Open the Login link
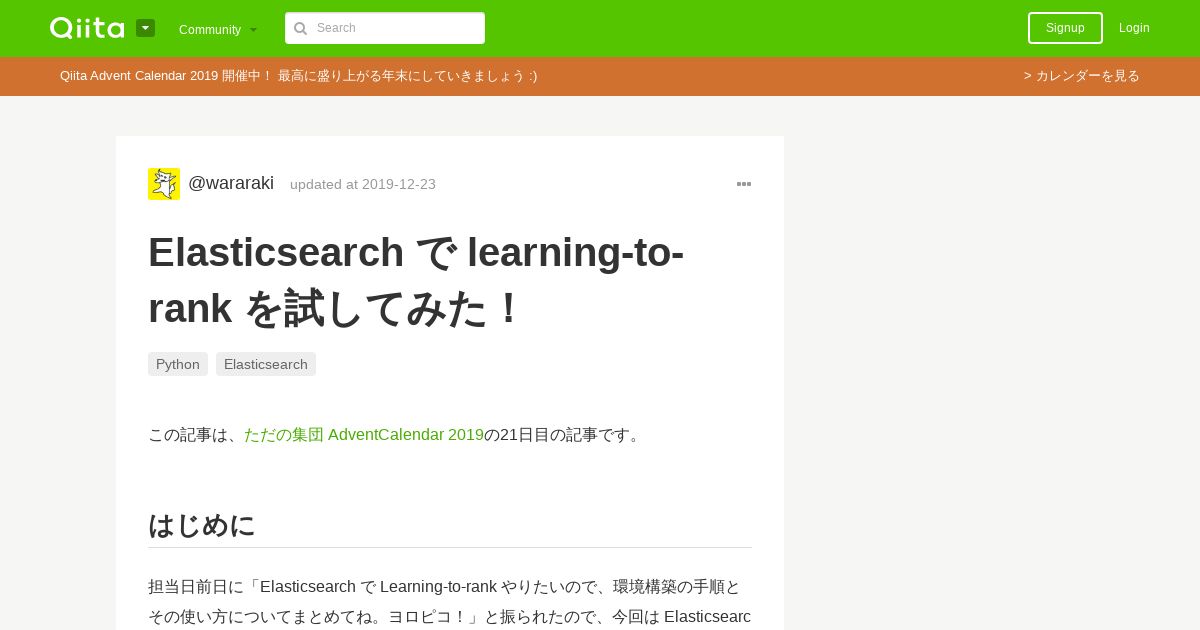This screenshot has height=630, width=1200. (1134, 28)
